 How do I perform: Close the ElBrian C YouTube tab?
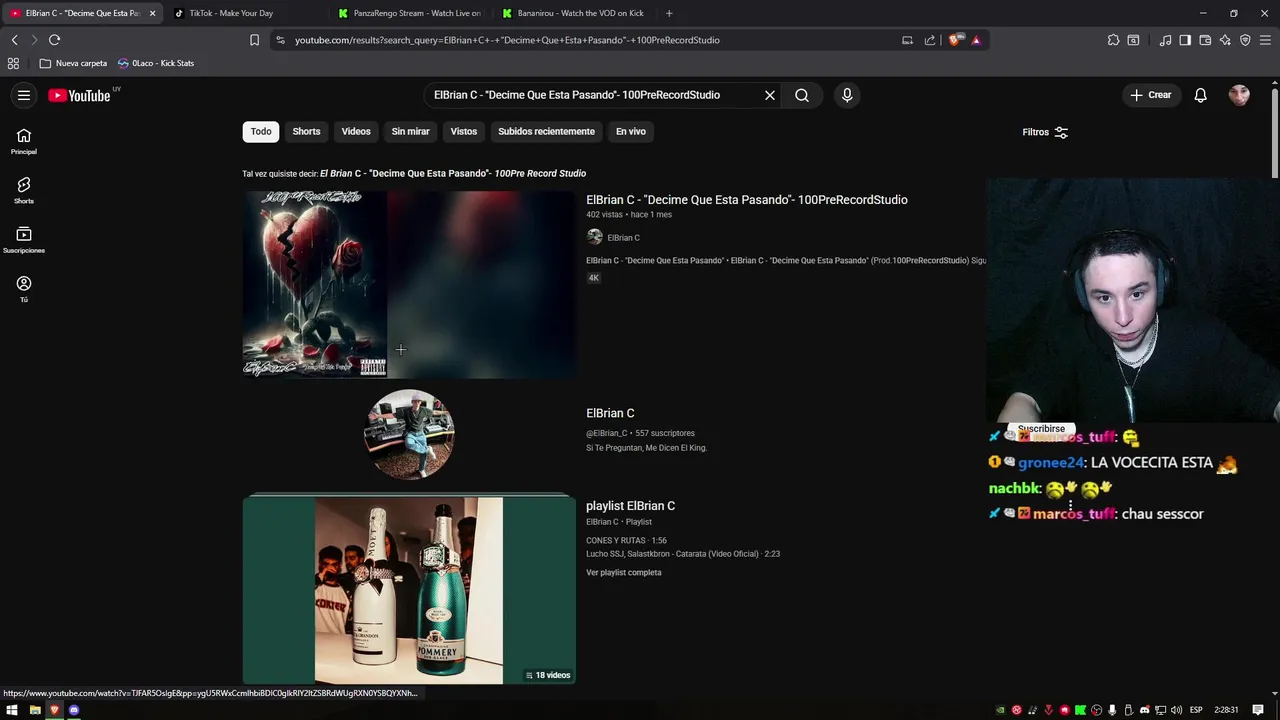point(152,13)
